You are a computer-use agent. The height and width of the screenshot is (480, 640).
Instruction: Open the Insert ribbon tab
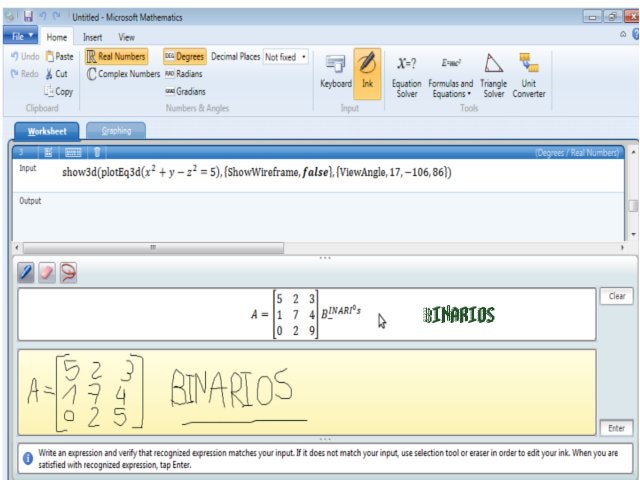tap(92, 37)
